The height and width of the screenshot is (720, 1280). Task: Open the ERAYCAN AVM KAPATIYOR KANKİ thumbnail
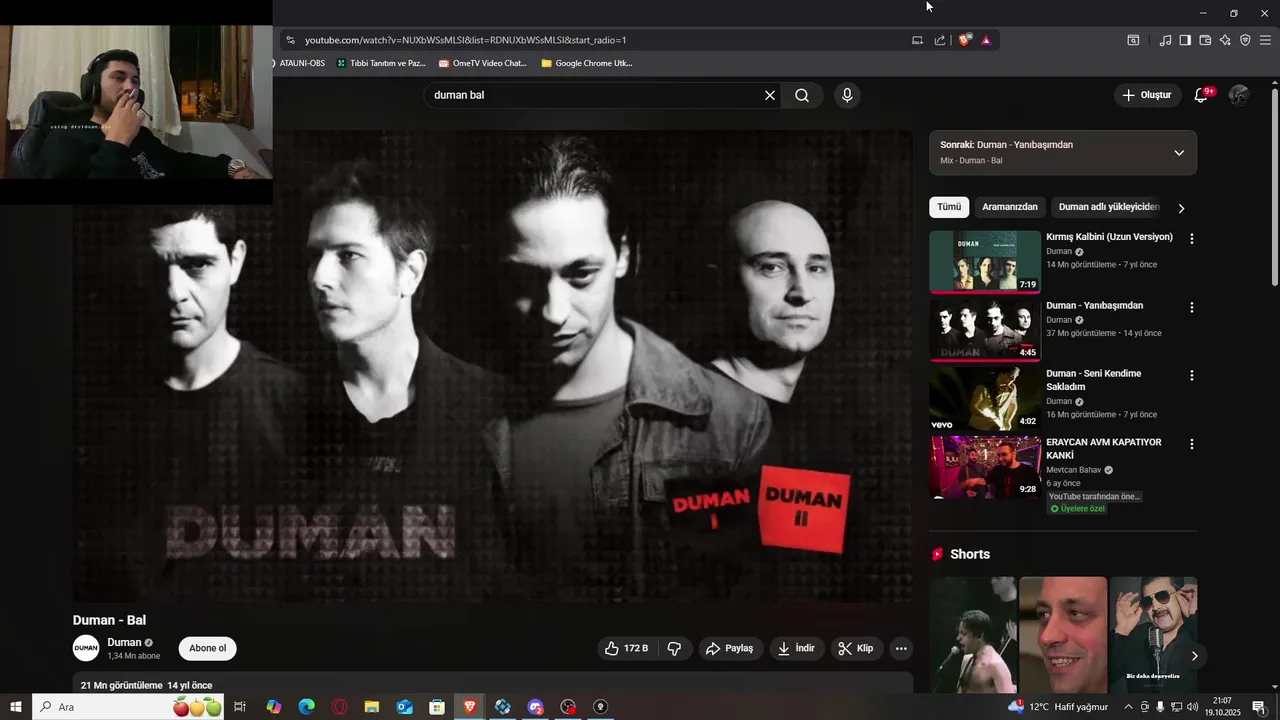point(985,467)
